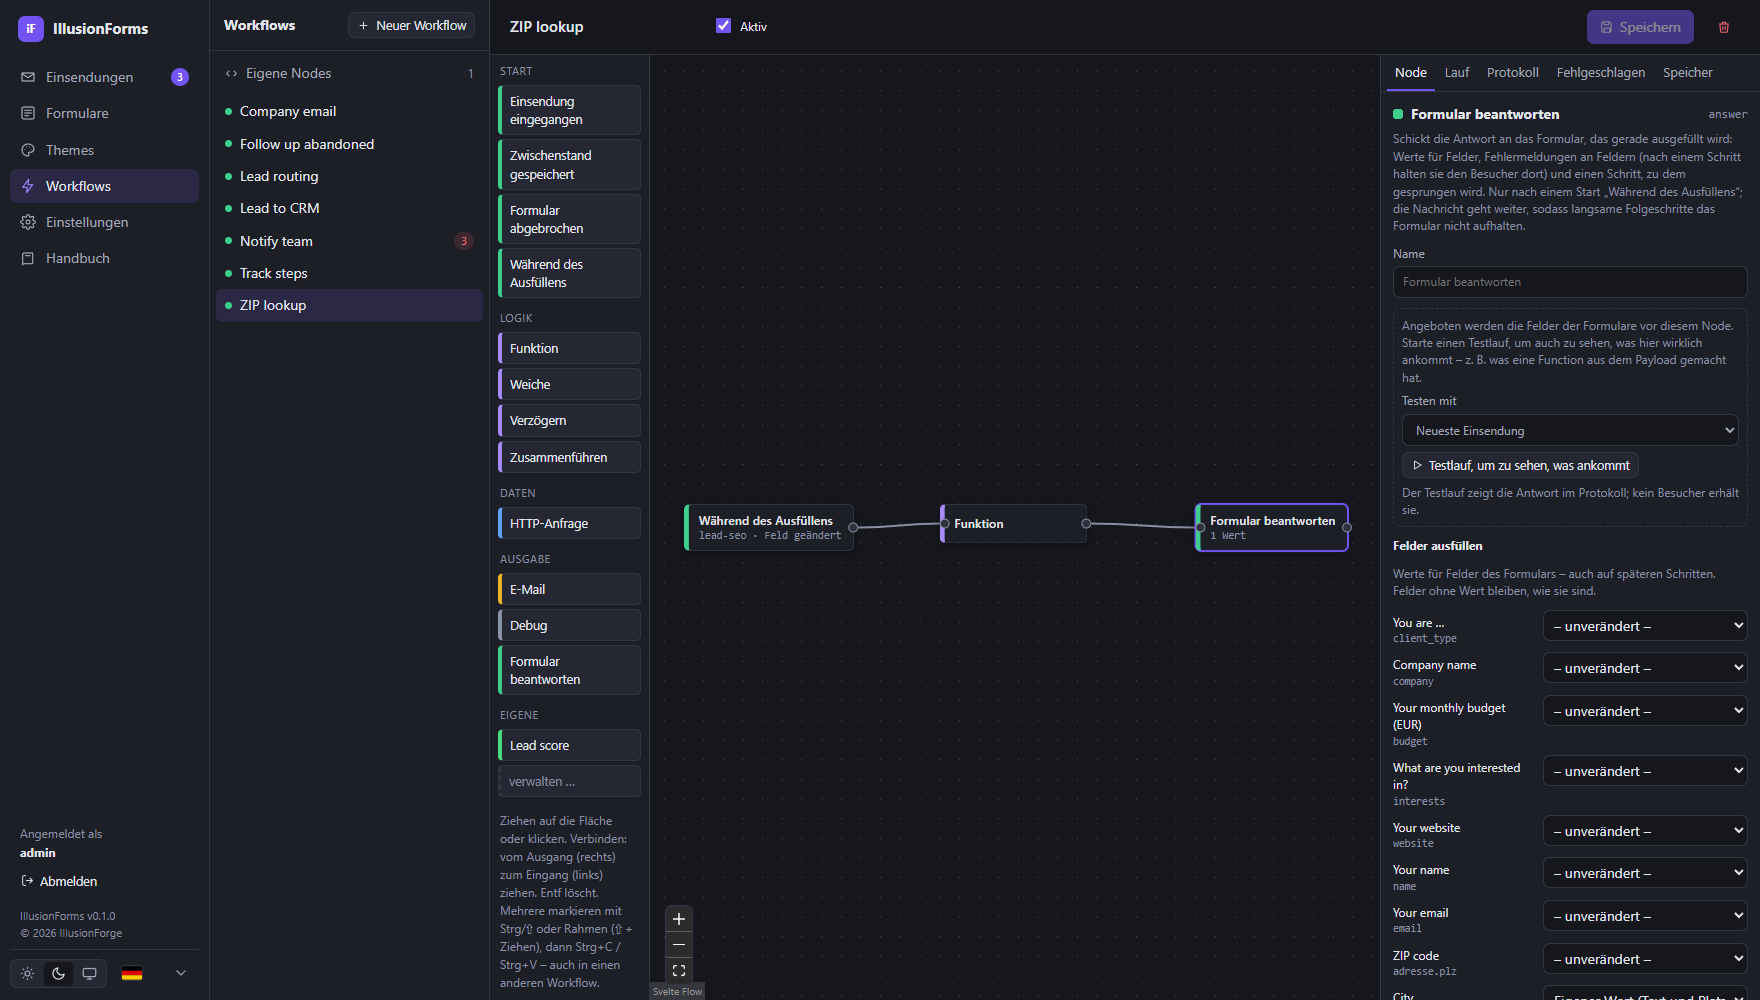Switch to the Protokoll tab
Image resolution: width=1760 pixels, height=1000 pixels.
click(1512, 73)
